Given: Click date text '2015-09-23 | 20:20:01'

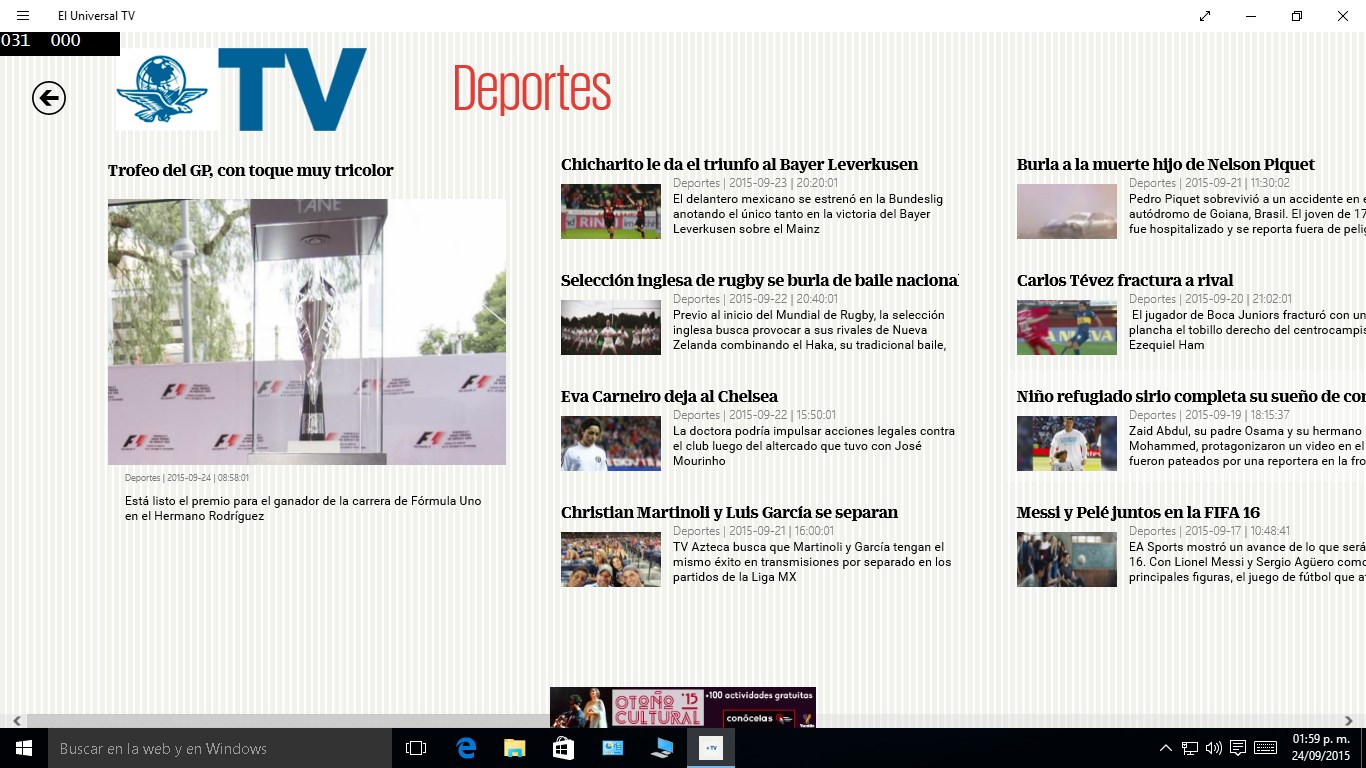Looking at the screenshot, I should click(783, 183).
